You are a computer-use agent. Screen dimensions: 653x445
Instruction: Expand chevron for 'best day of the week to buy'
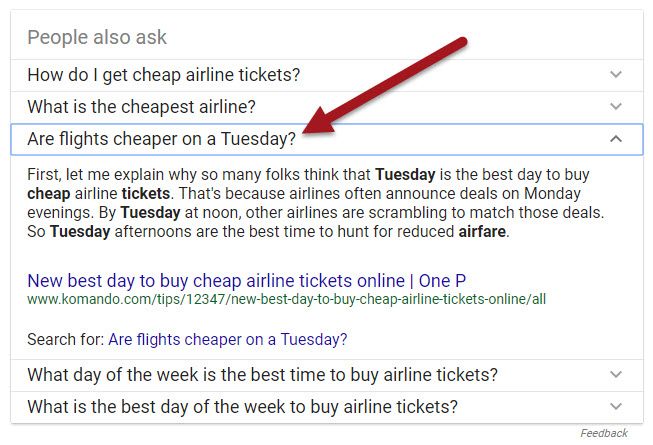(x=616, y=406)
